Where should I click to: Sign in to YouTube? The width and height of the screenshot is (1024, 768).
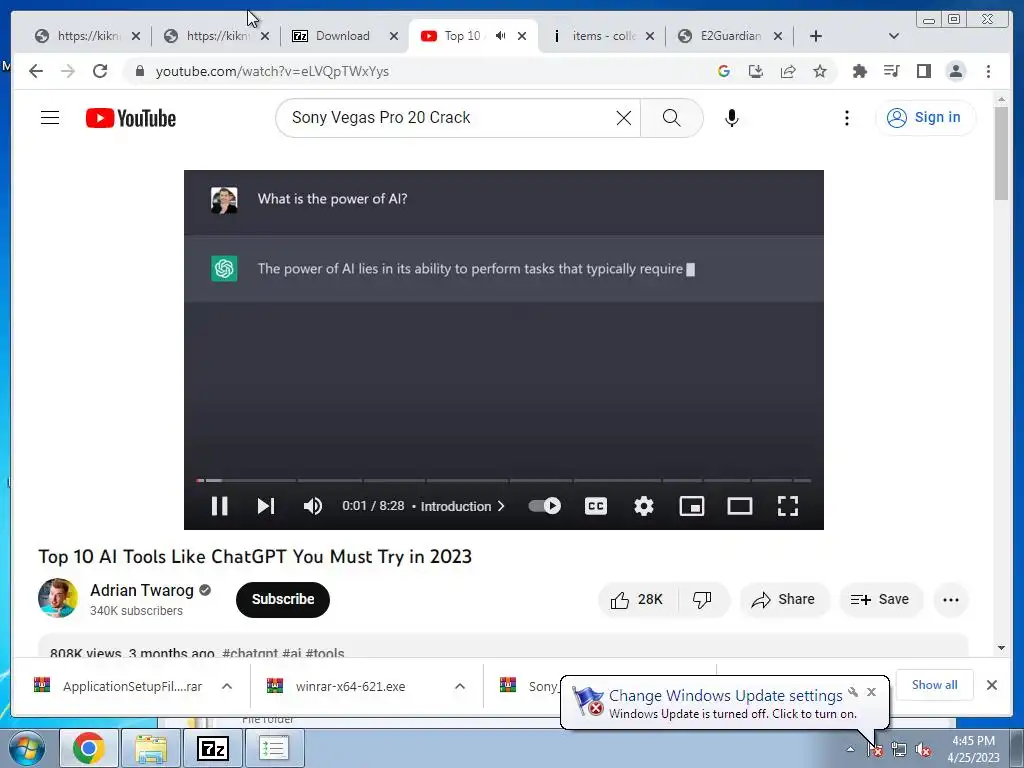coord(925,118)
